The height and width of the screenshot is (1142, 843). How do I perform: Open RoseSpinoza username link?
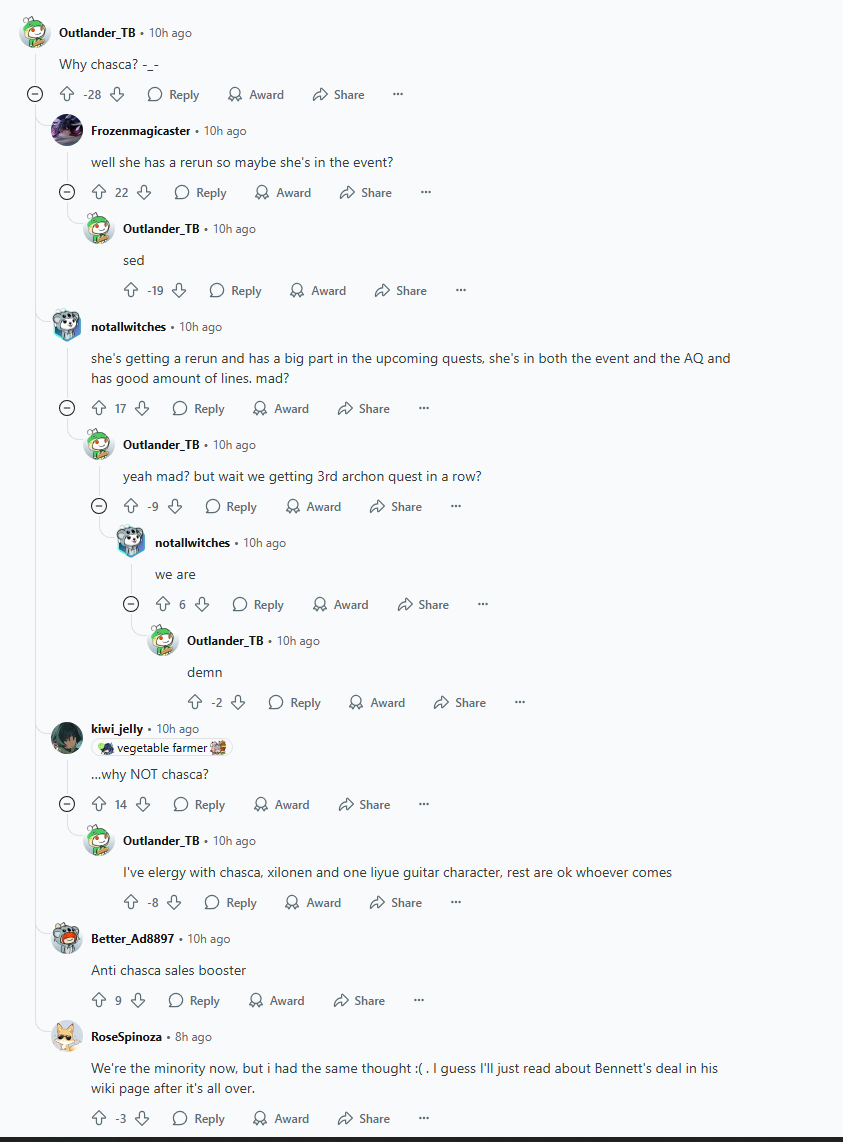pos(126,1036)
